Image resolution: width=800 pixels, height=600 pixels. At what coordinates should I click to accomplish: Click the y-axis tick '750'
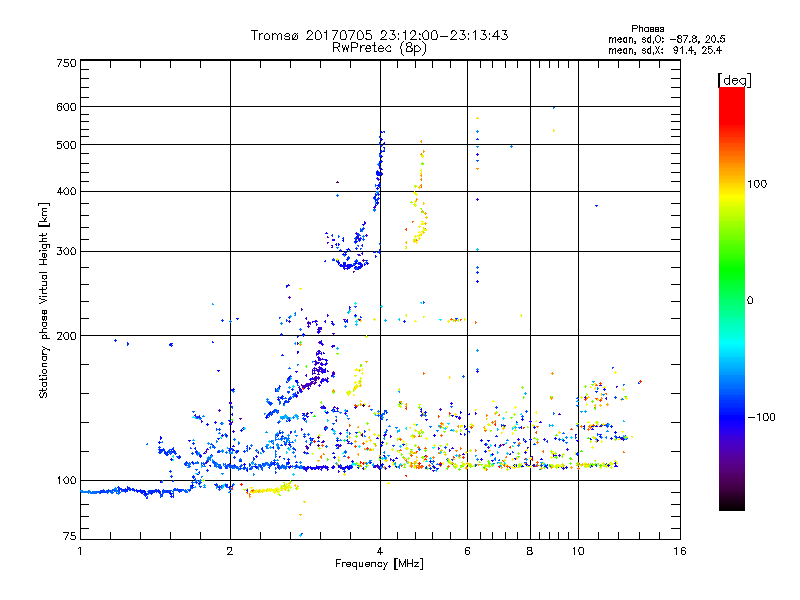click(66, 63)
